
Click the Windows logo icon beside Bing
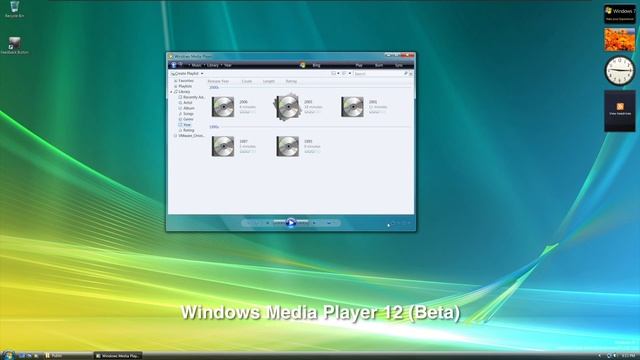(302, 65)
